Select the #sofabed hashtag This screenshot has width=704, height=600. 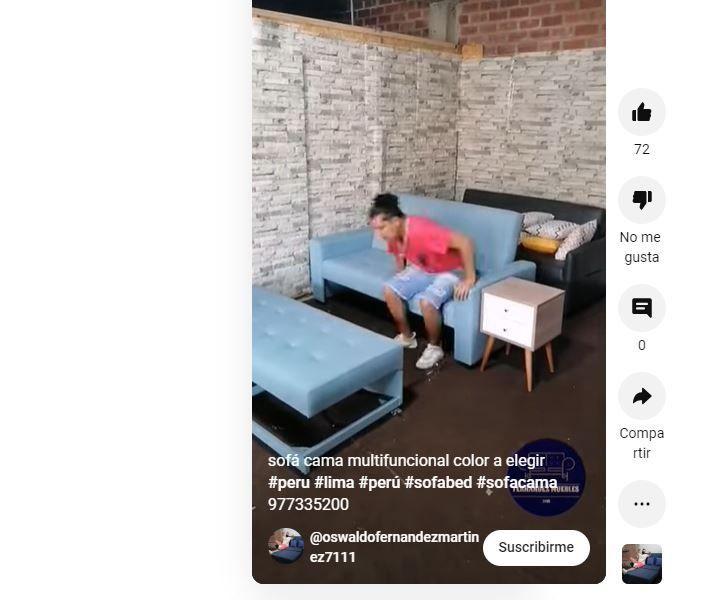(438, 483)
